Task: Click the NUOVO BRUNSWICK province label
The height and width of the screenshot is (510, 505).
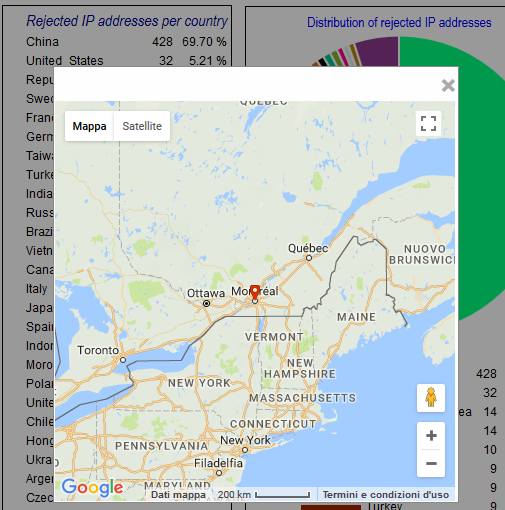Action: 422,254
